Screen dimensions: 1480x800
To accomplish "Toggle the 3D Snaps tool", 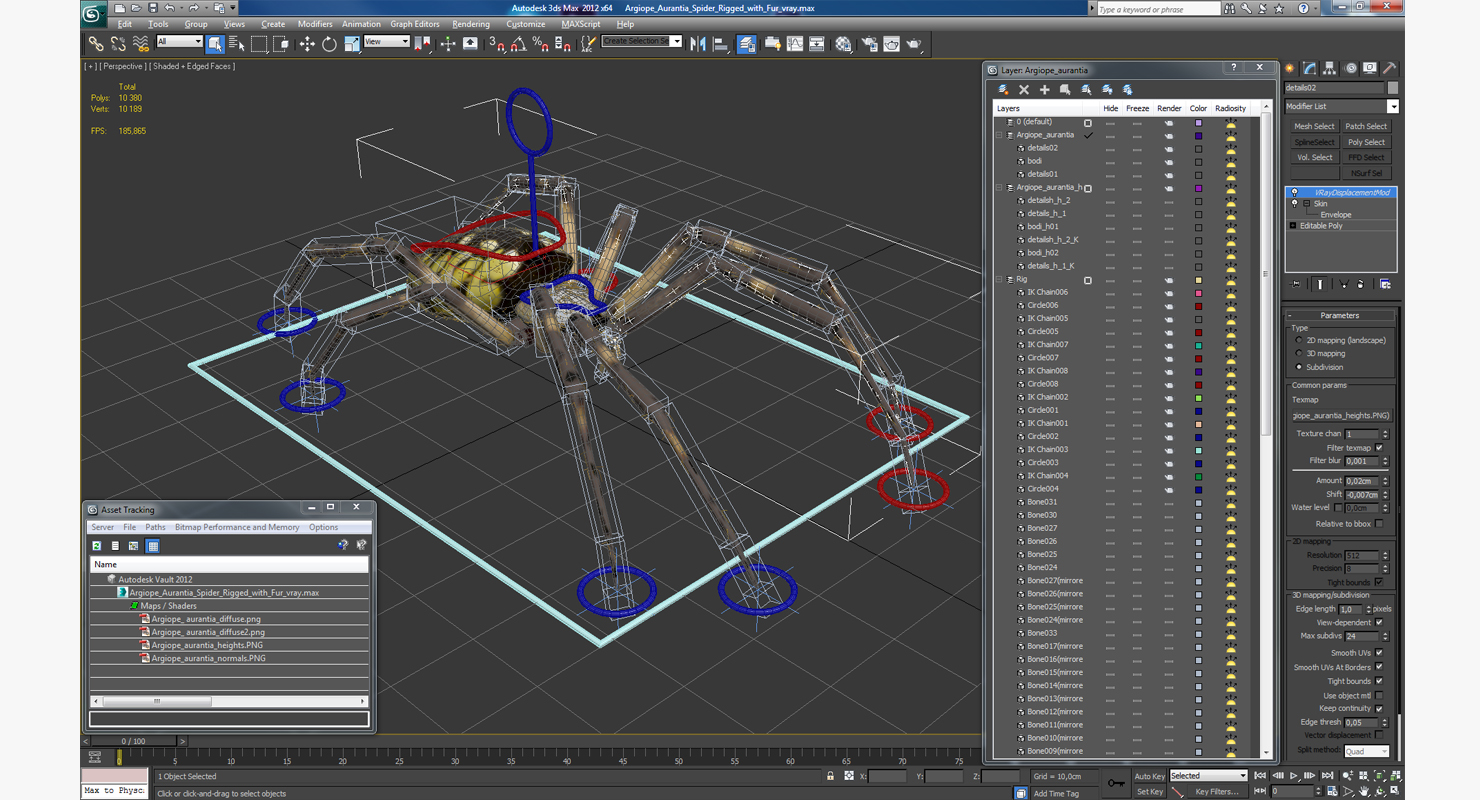I will pyautogui.click(x=497, y=44).
